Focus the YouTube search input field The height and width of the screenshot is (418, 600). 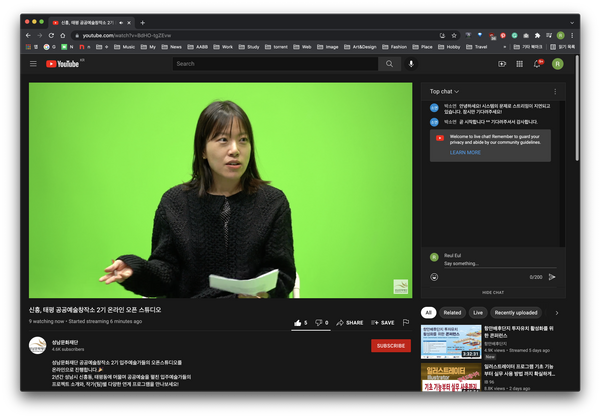pos(275,64)
